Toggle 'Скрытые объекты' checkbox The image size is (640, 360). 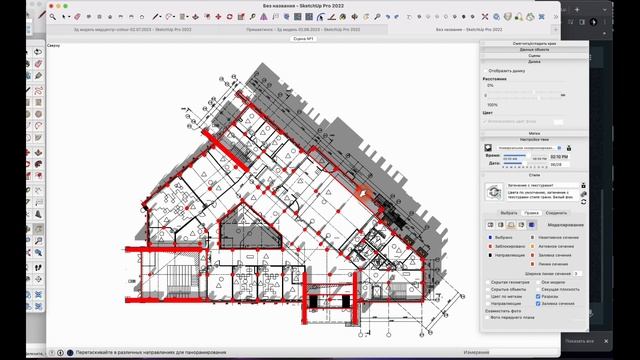pyautogui.click(x=488, y=289)
